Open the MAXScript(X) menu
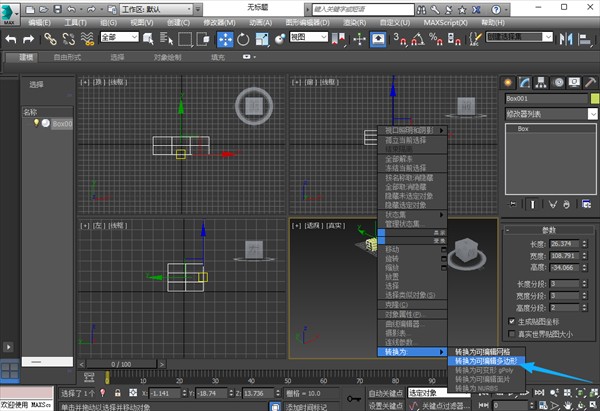The image size is (600, 411). (447, 21)
